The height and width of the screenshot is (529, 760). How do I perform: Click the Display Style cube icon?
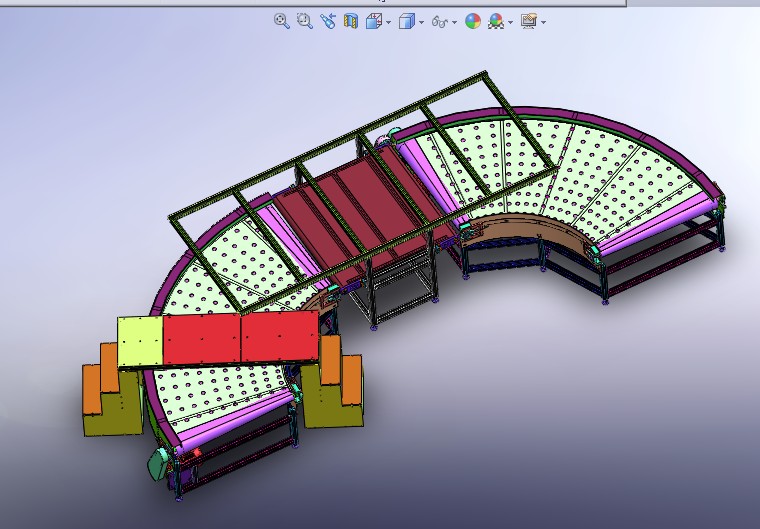407,21
